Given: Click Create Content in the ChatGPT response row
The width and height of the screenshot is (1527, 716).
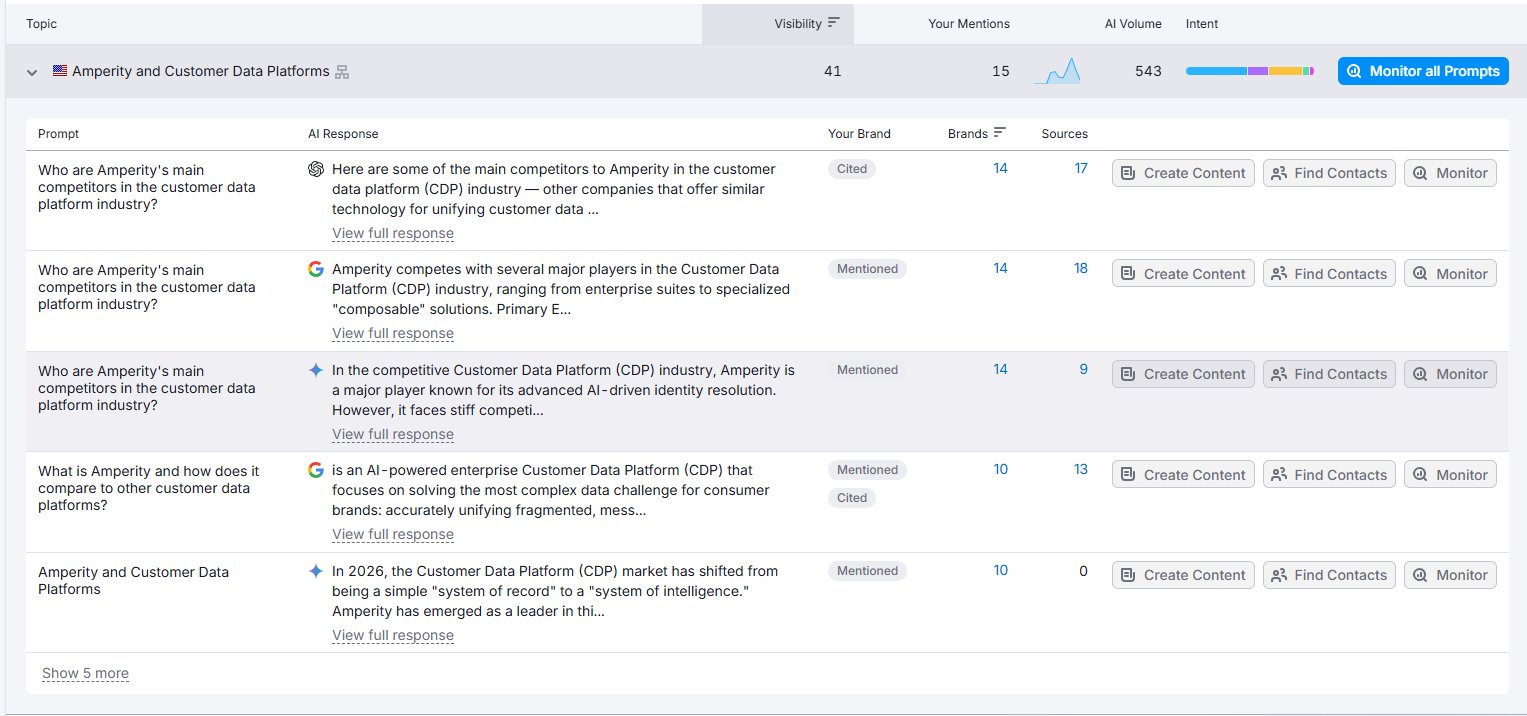Looking at the screenshot, I should click(1183, 173).
